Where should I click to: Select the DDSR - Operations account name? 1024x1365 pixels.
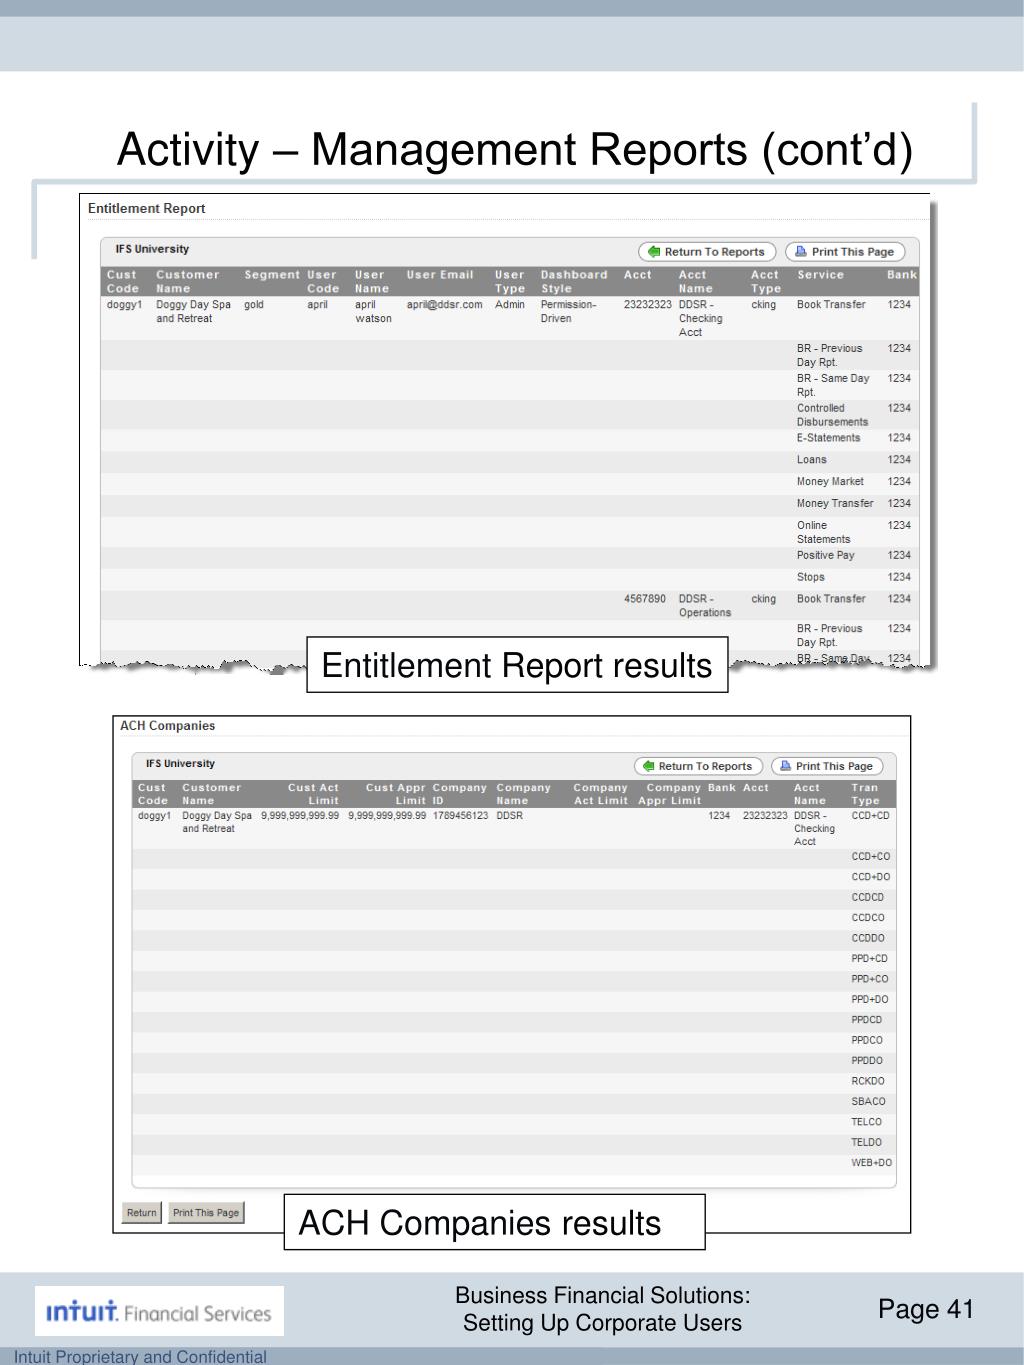pos(705,606)
